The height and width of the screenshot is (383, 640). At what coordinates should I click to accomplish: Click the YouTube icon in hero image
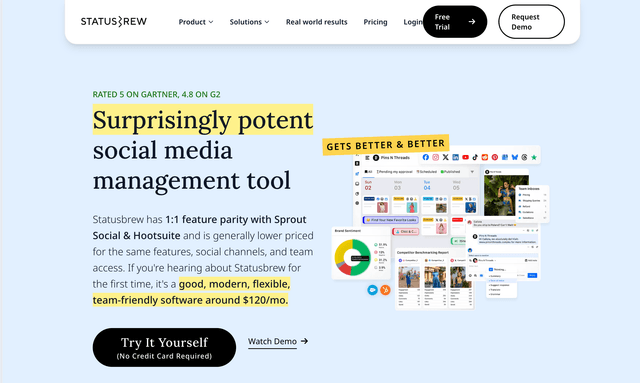pyautogui.click(x=465, y=157)
